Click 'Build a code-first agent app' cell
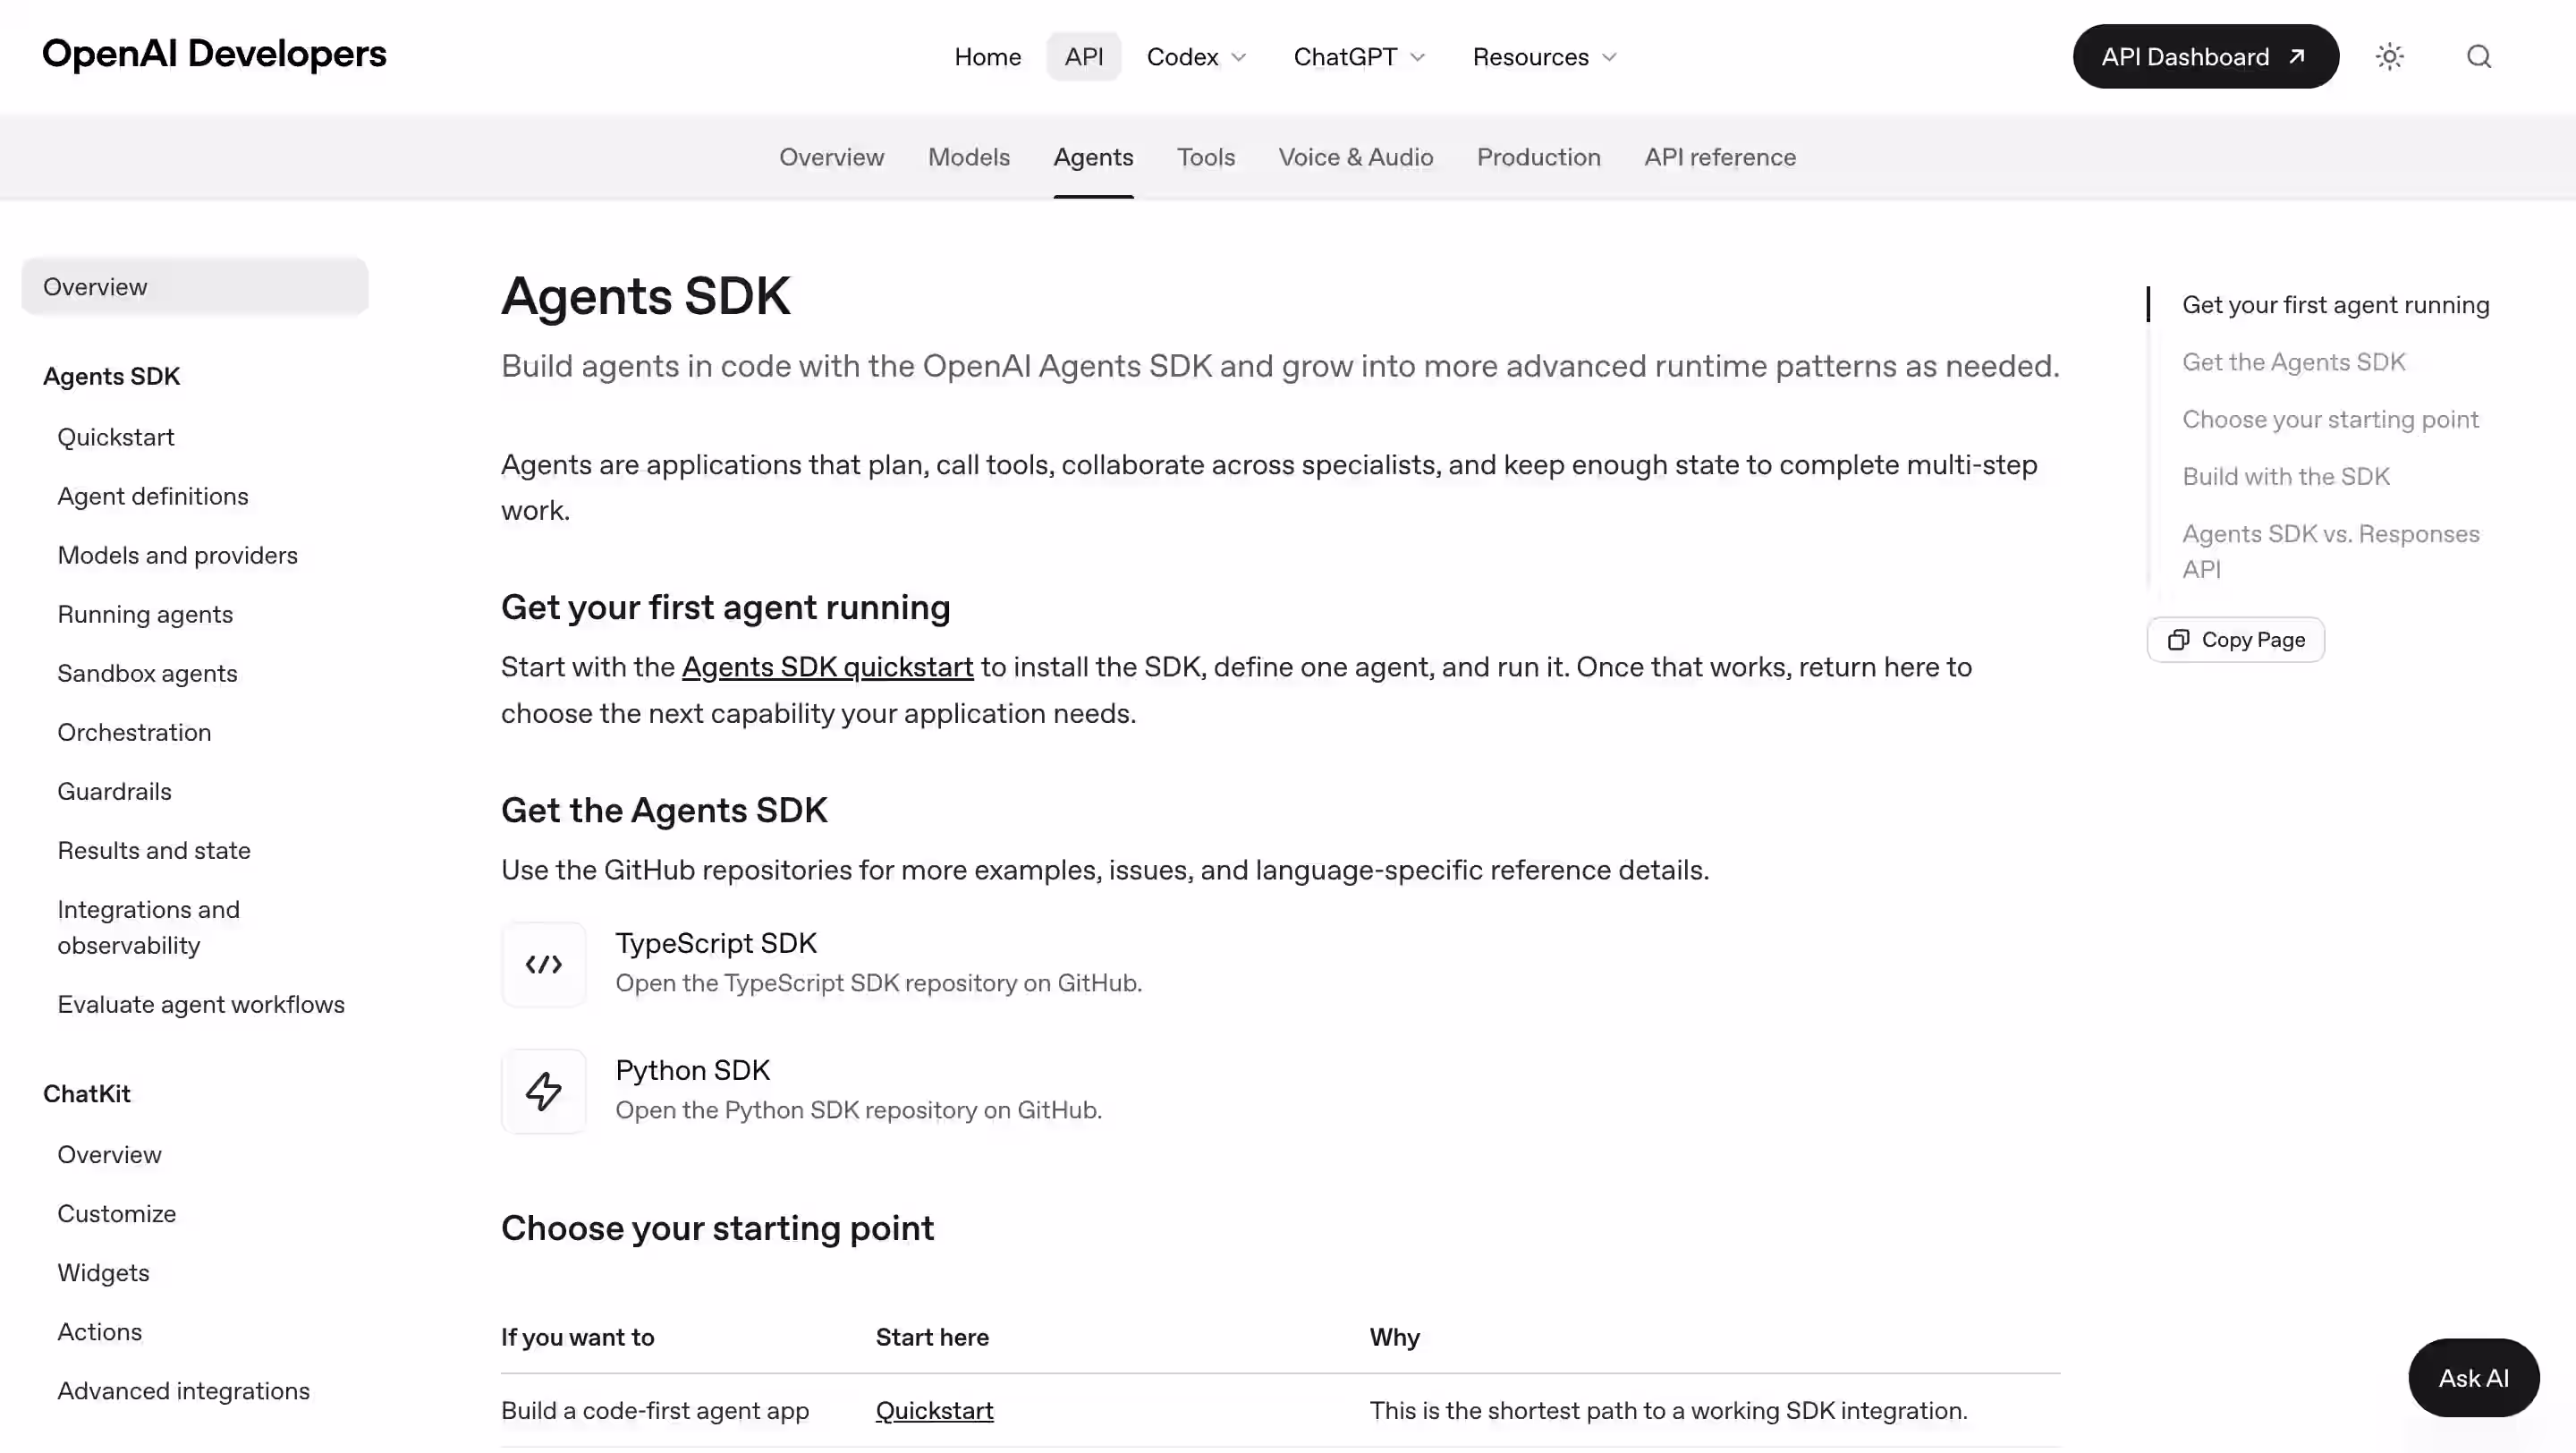The width and height of the screenshot is (2576, 1453). click(x=654, y=1411)
